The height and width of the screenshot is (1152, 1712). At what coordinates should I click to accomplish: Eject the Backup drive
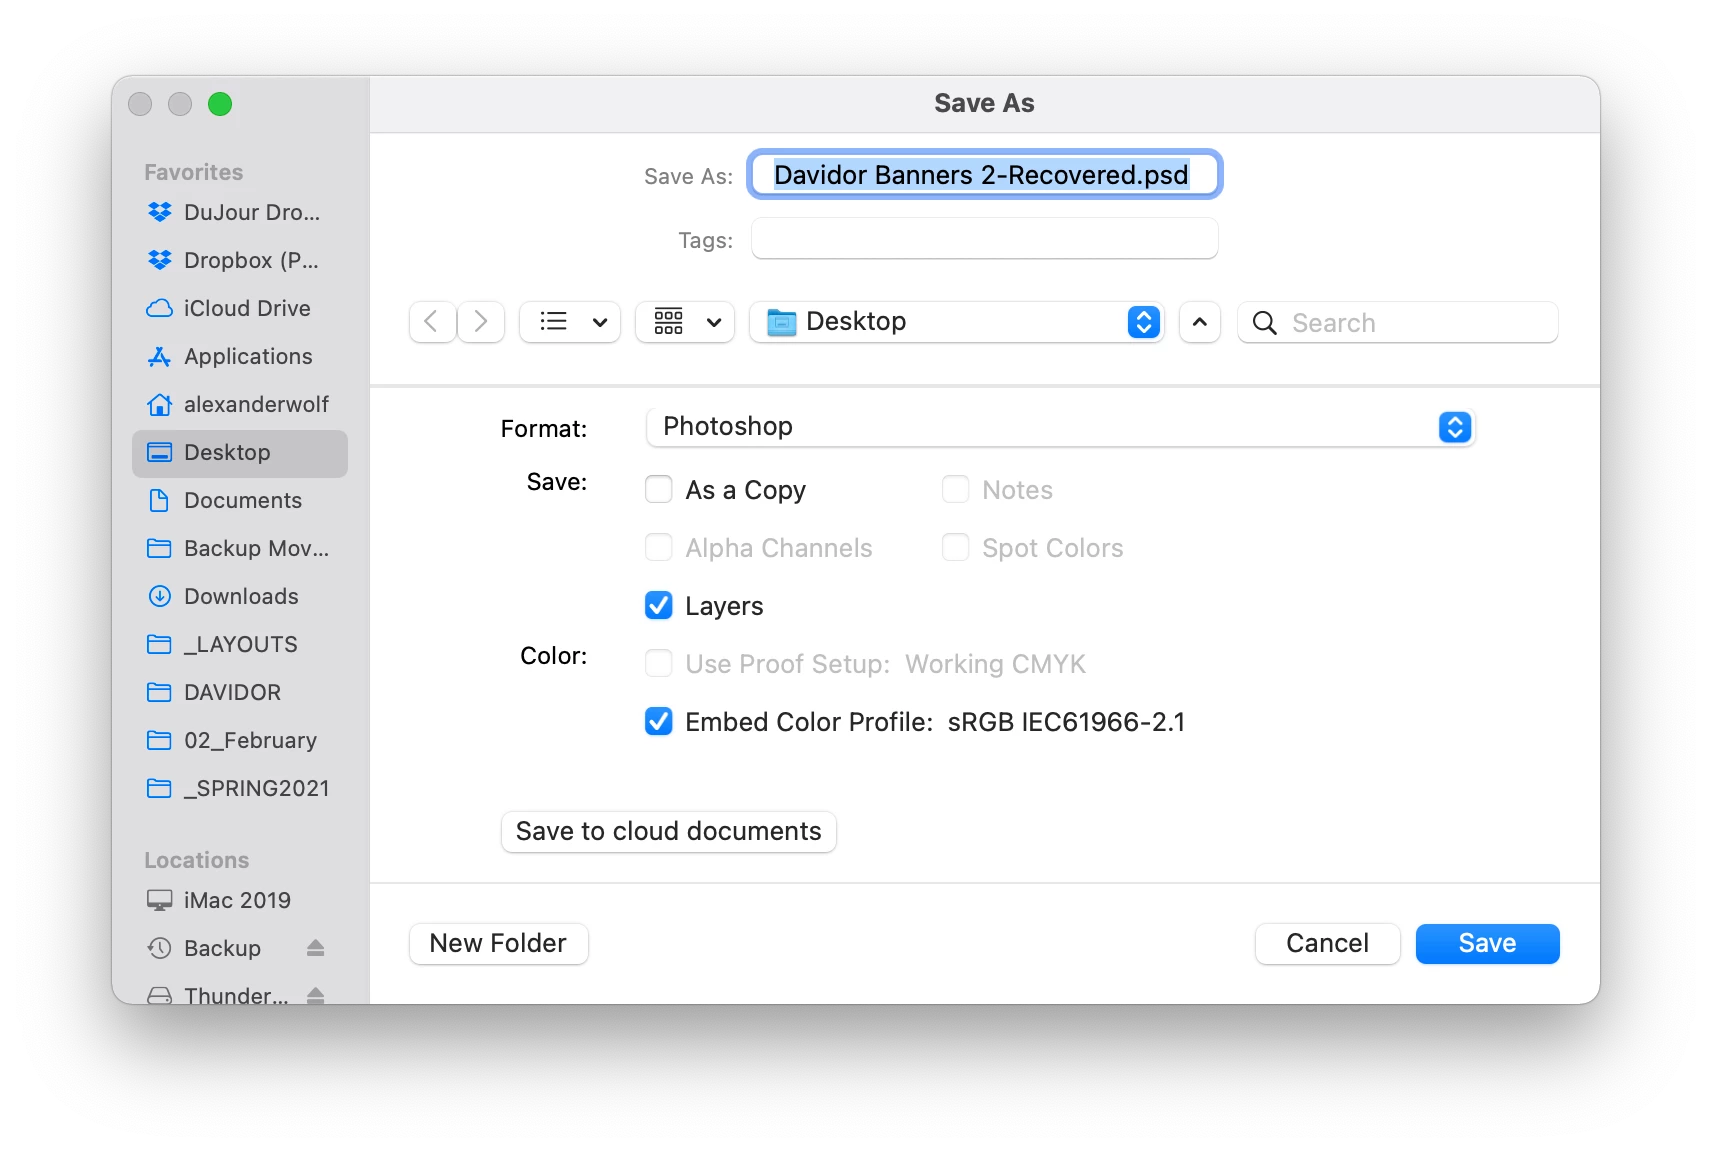point(316,948)
